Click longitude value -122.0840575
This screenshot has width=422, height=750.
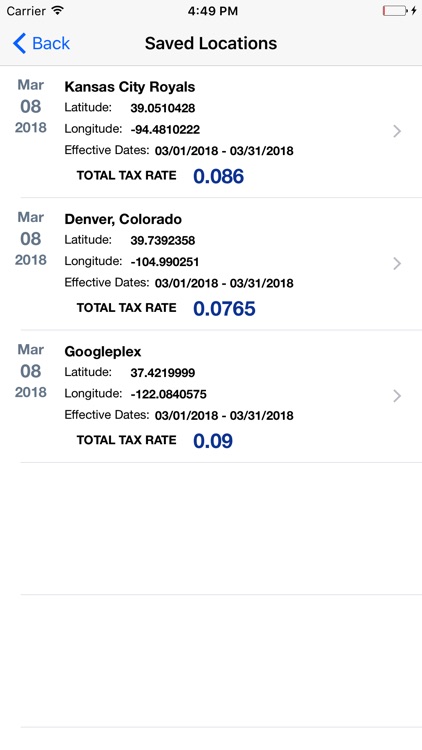tap(168, 395)
